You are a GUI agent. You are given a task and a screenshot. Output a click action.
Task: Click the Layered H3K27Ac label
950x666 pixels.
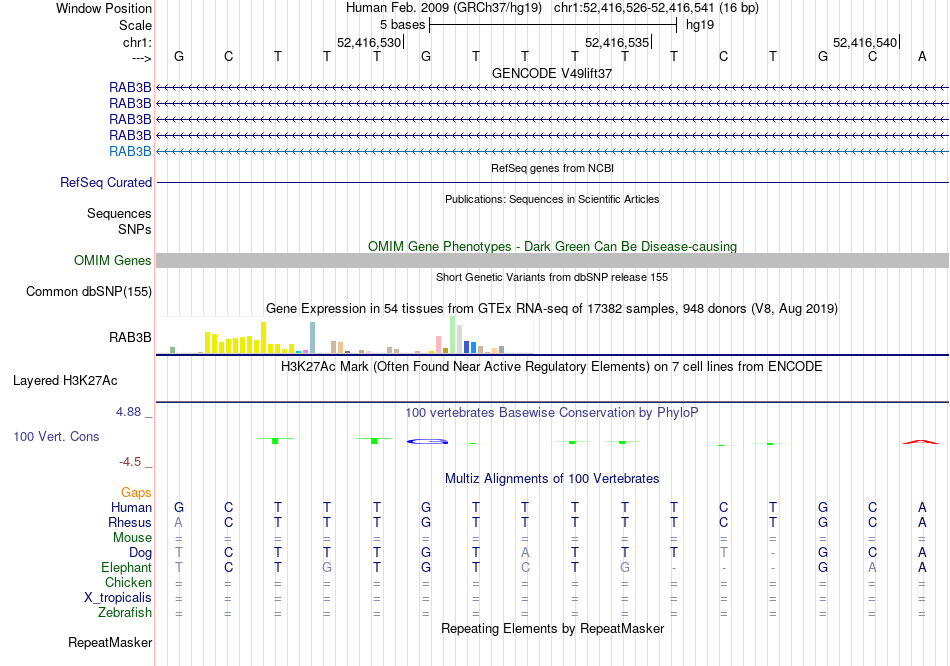tap(65, 381)
